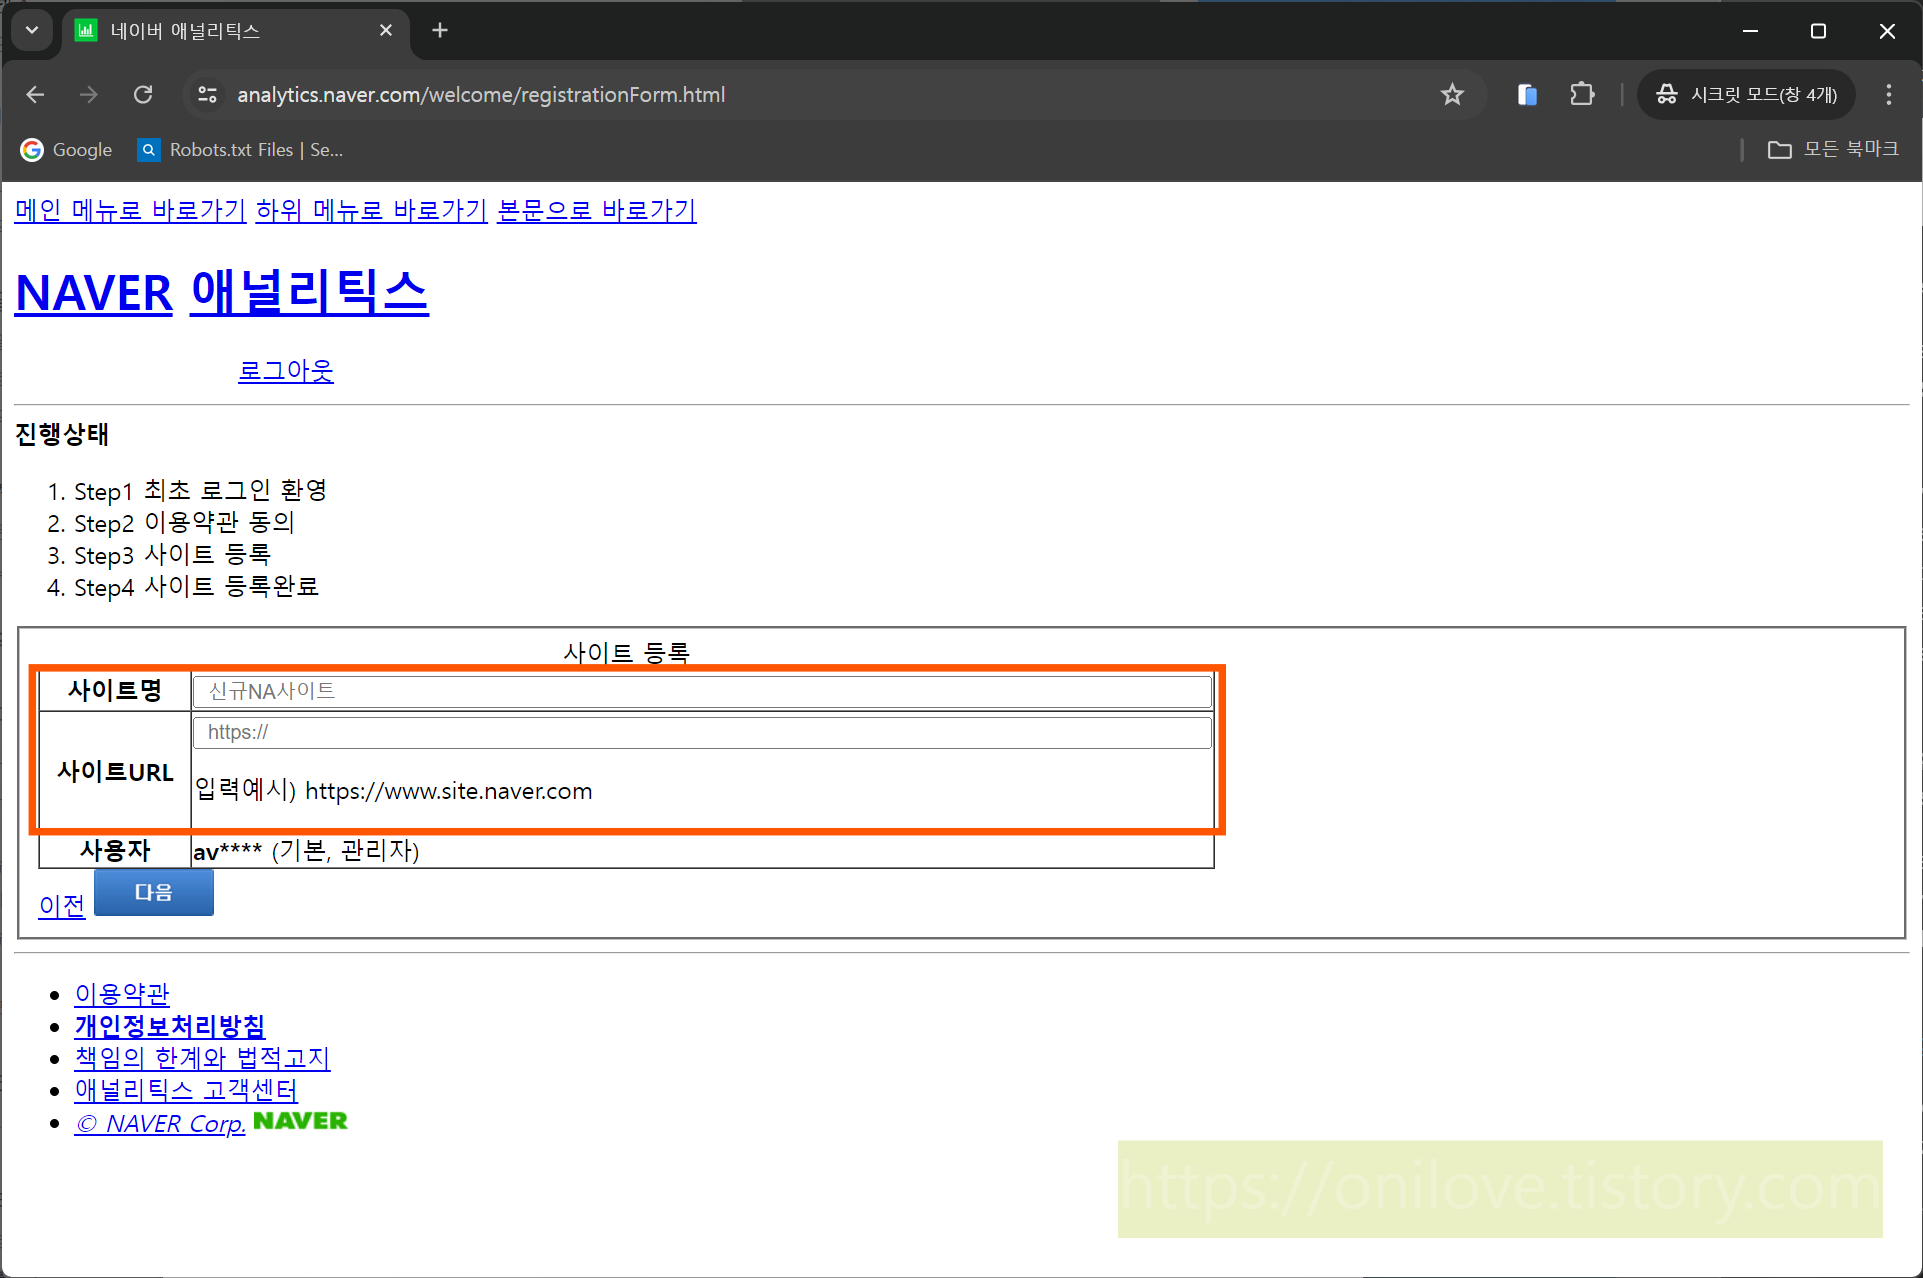Viewport: 1923px width, 1278px height.
Task: Follow 메인 메뉴로 바로가기 link
Action: click(130, 210)
